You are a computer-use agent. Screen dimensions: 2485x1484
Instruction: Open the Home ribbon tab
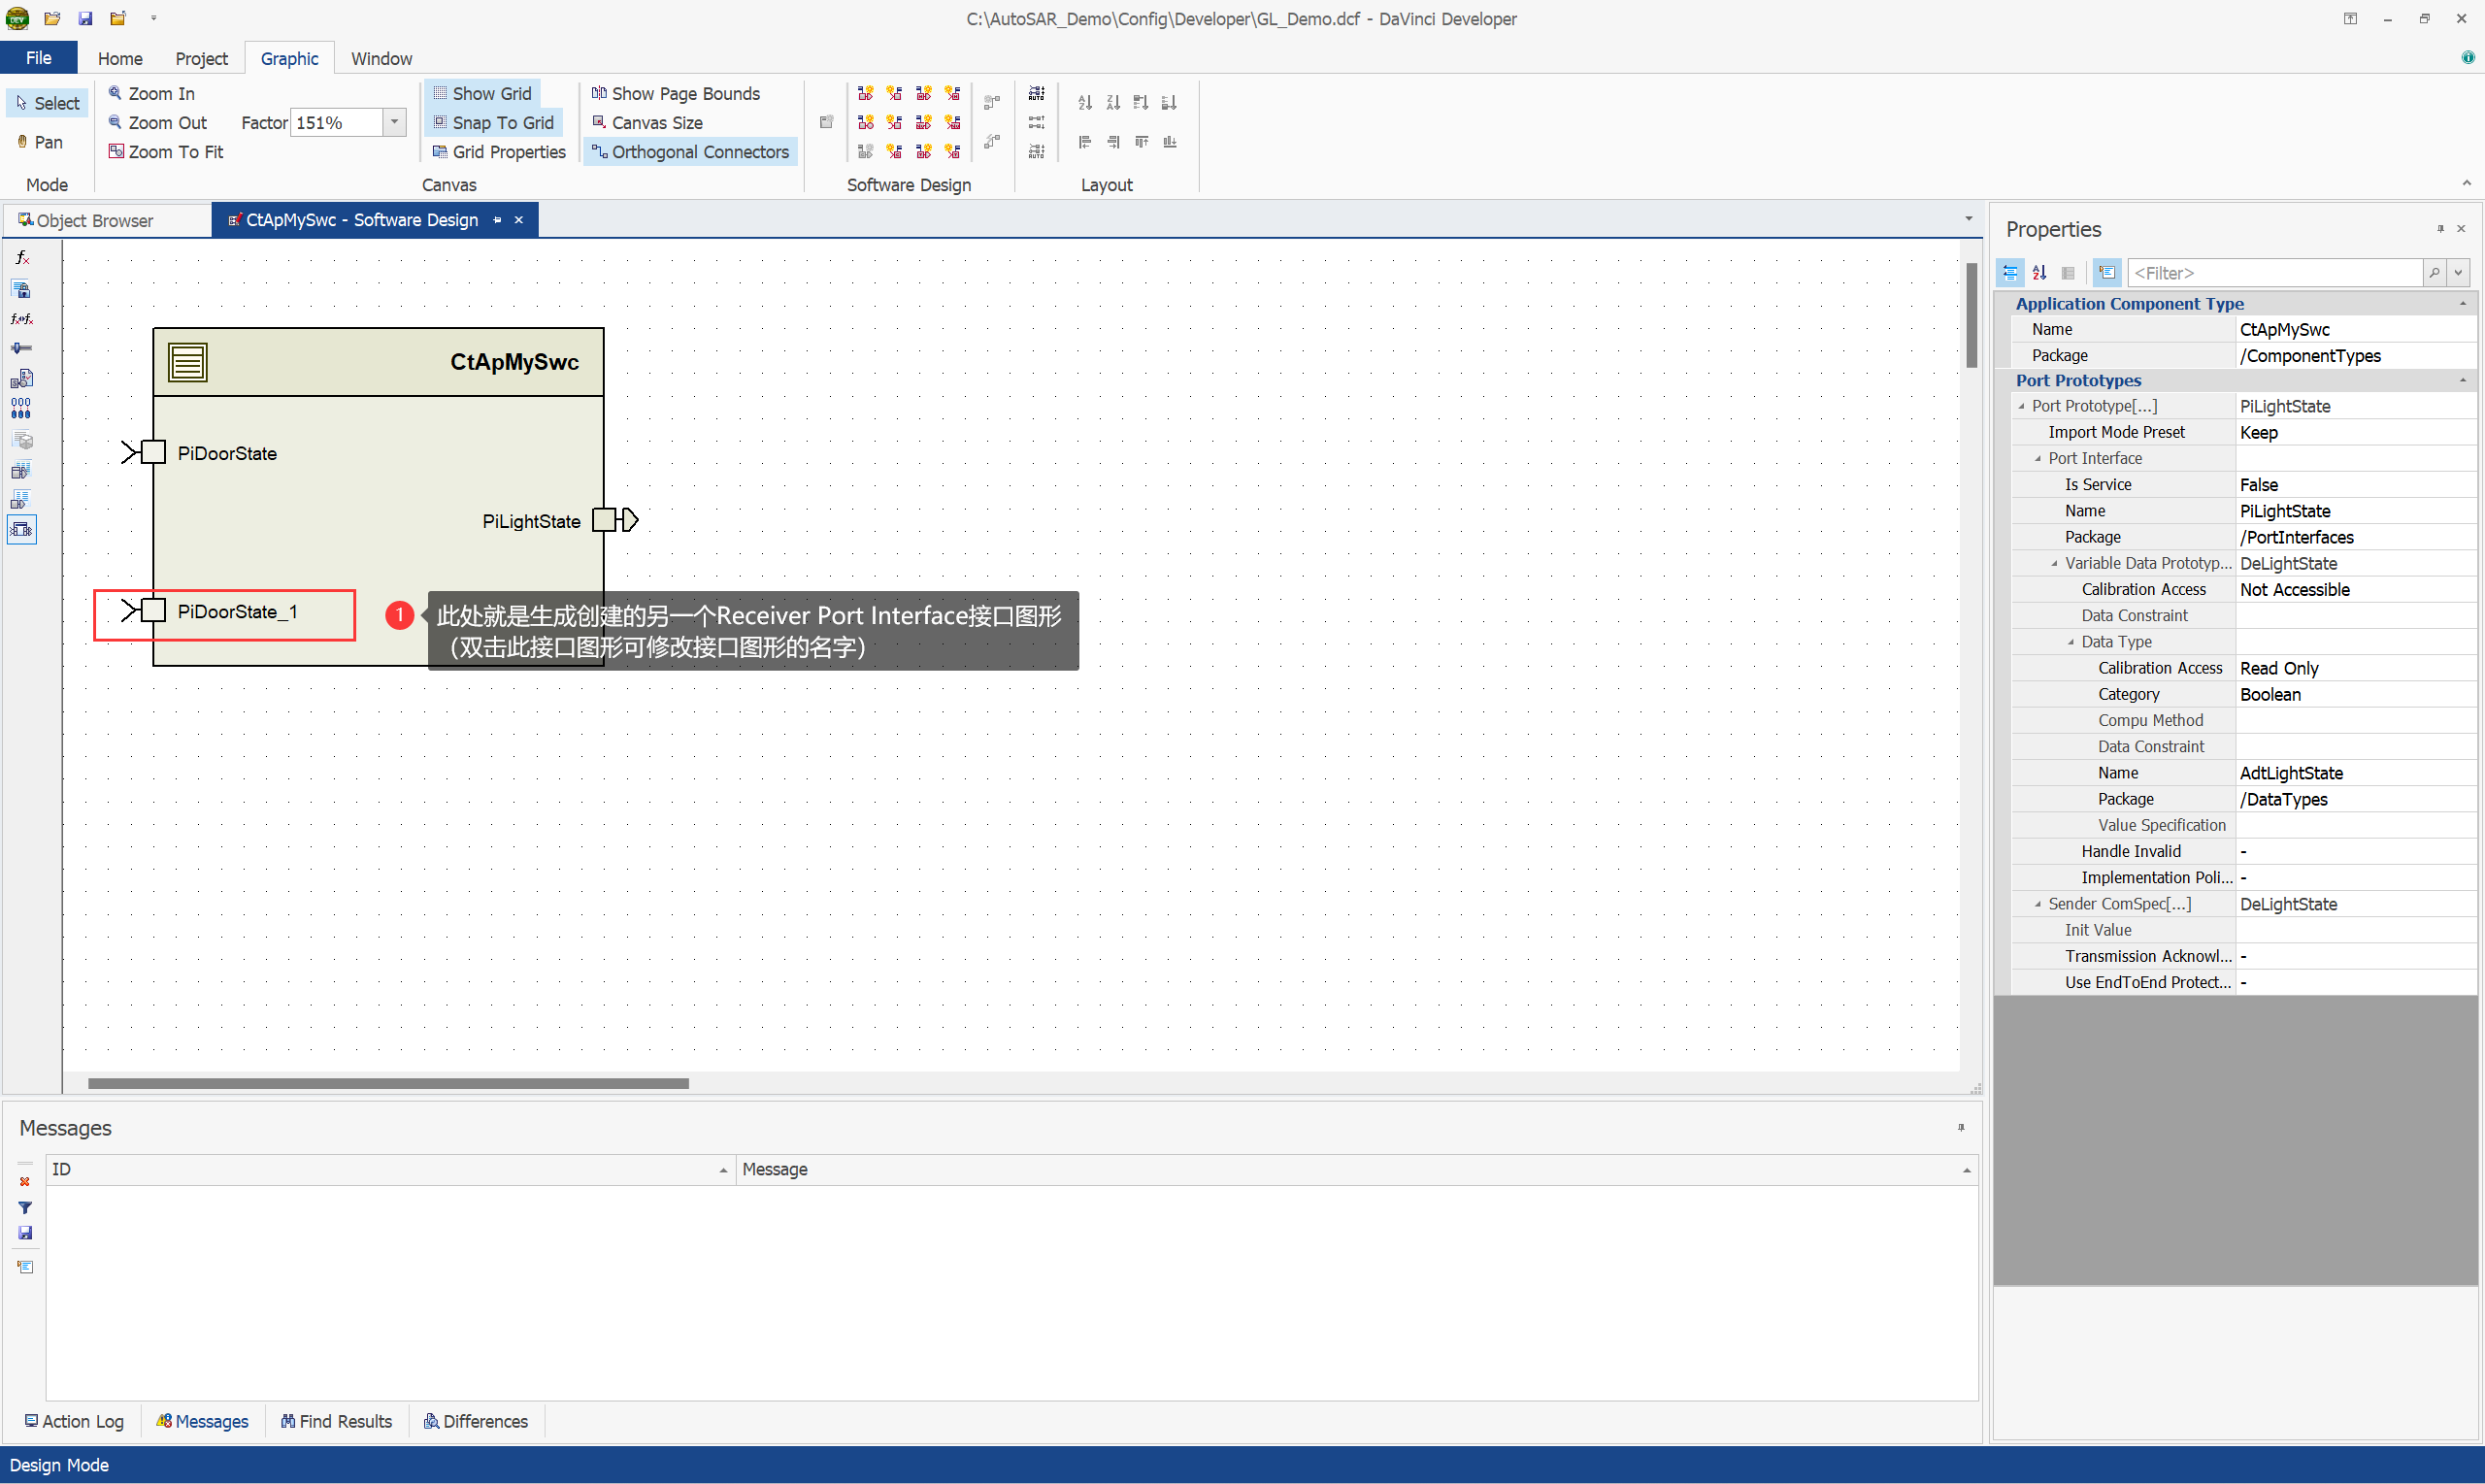(x=120, y=58)
